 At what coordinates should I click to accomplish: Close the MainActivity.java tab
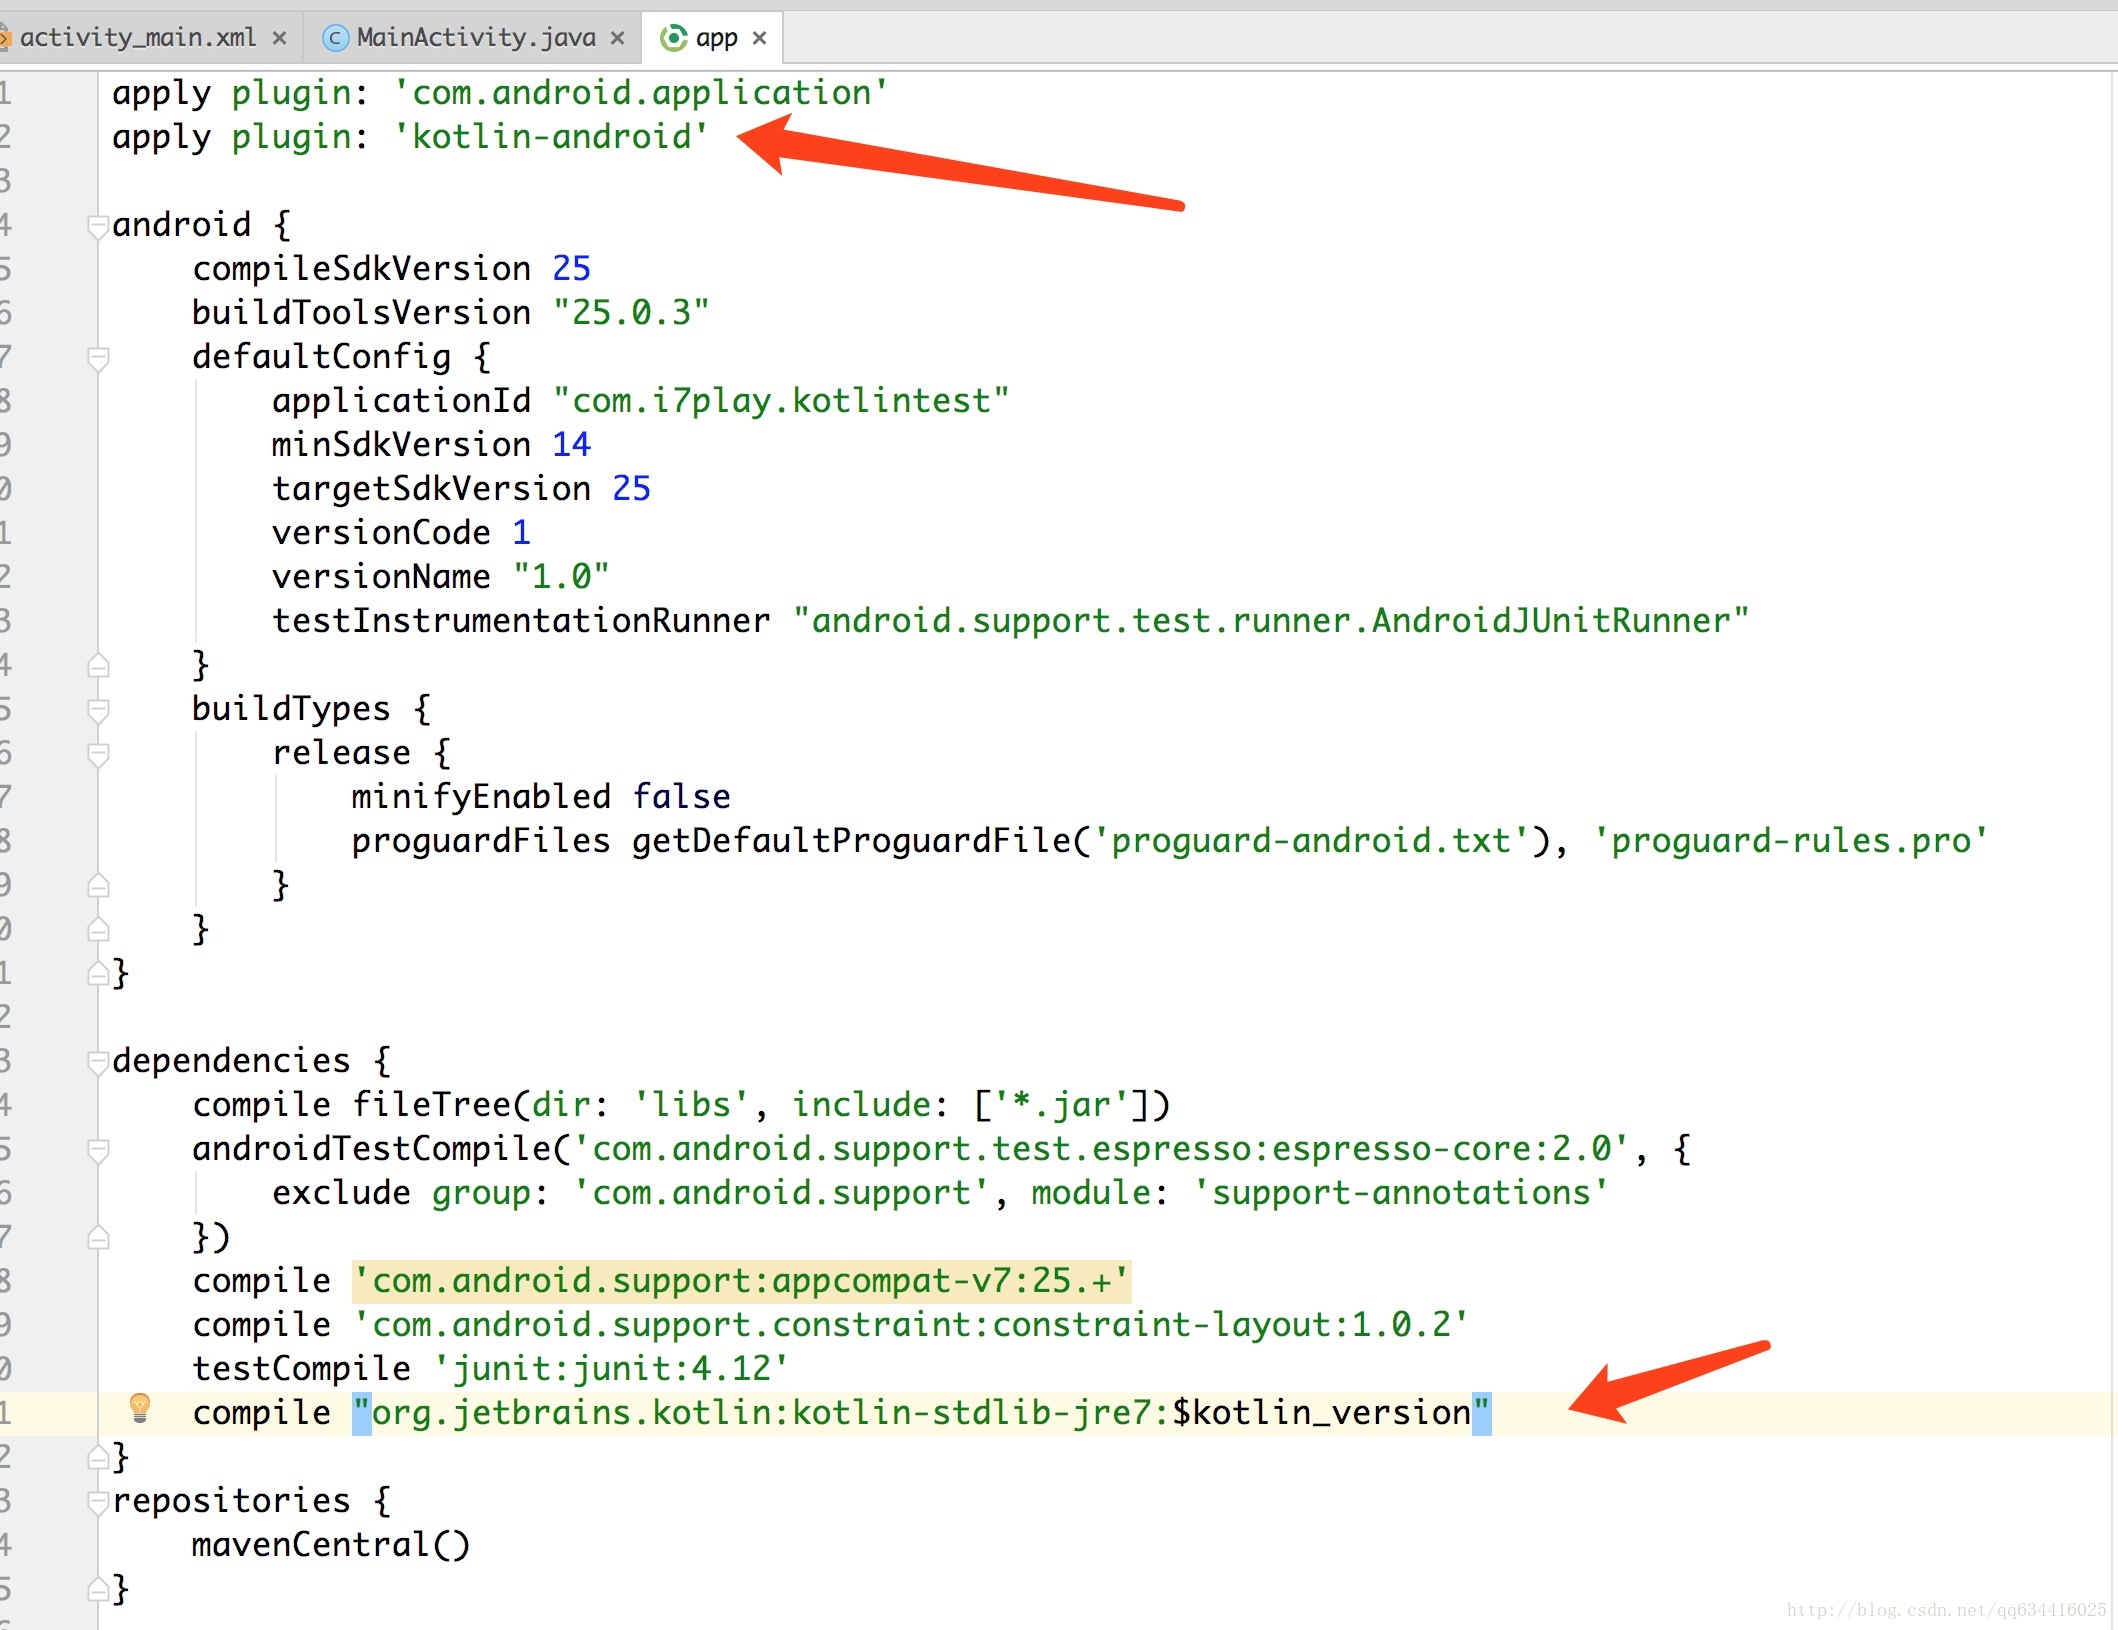pos(618,38)
